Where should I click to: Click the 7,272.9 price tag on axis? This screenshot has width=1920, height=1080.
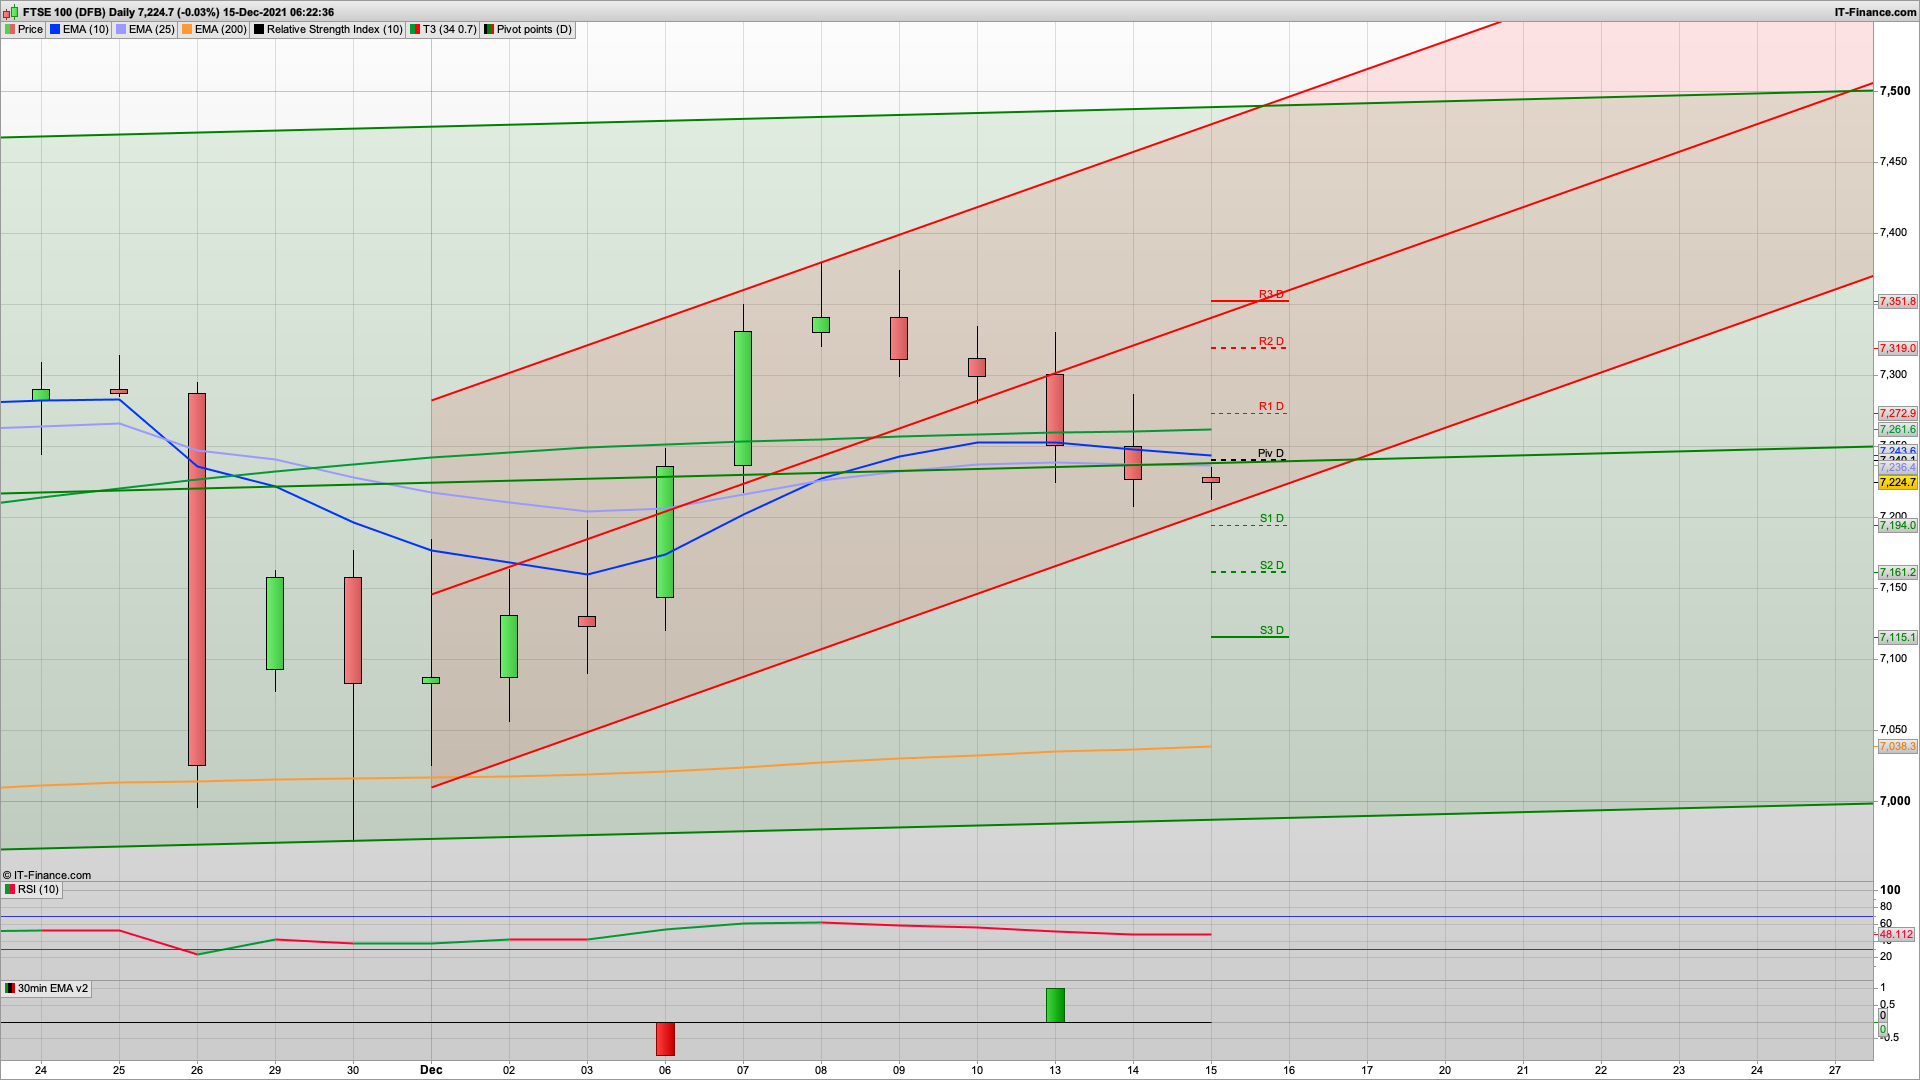pos(1897,413)
